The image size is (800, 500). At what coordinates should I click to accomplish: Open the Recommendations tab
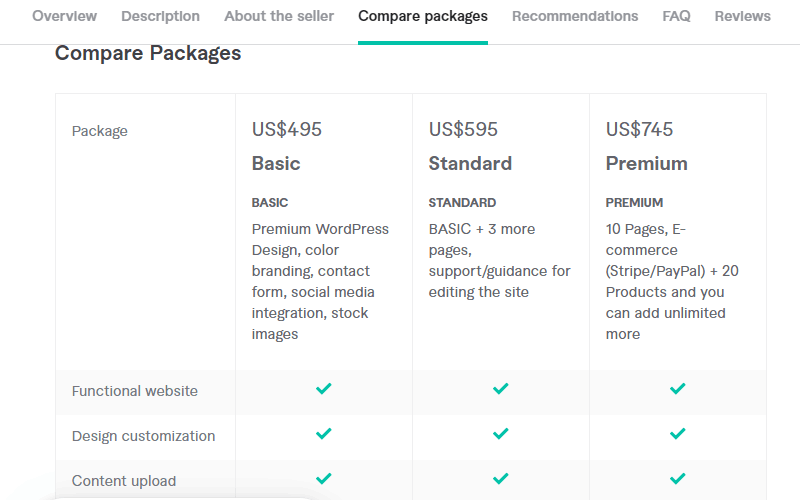pos(575,16)
